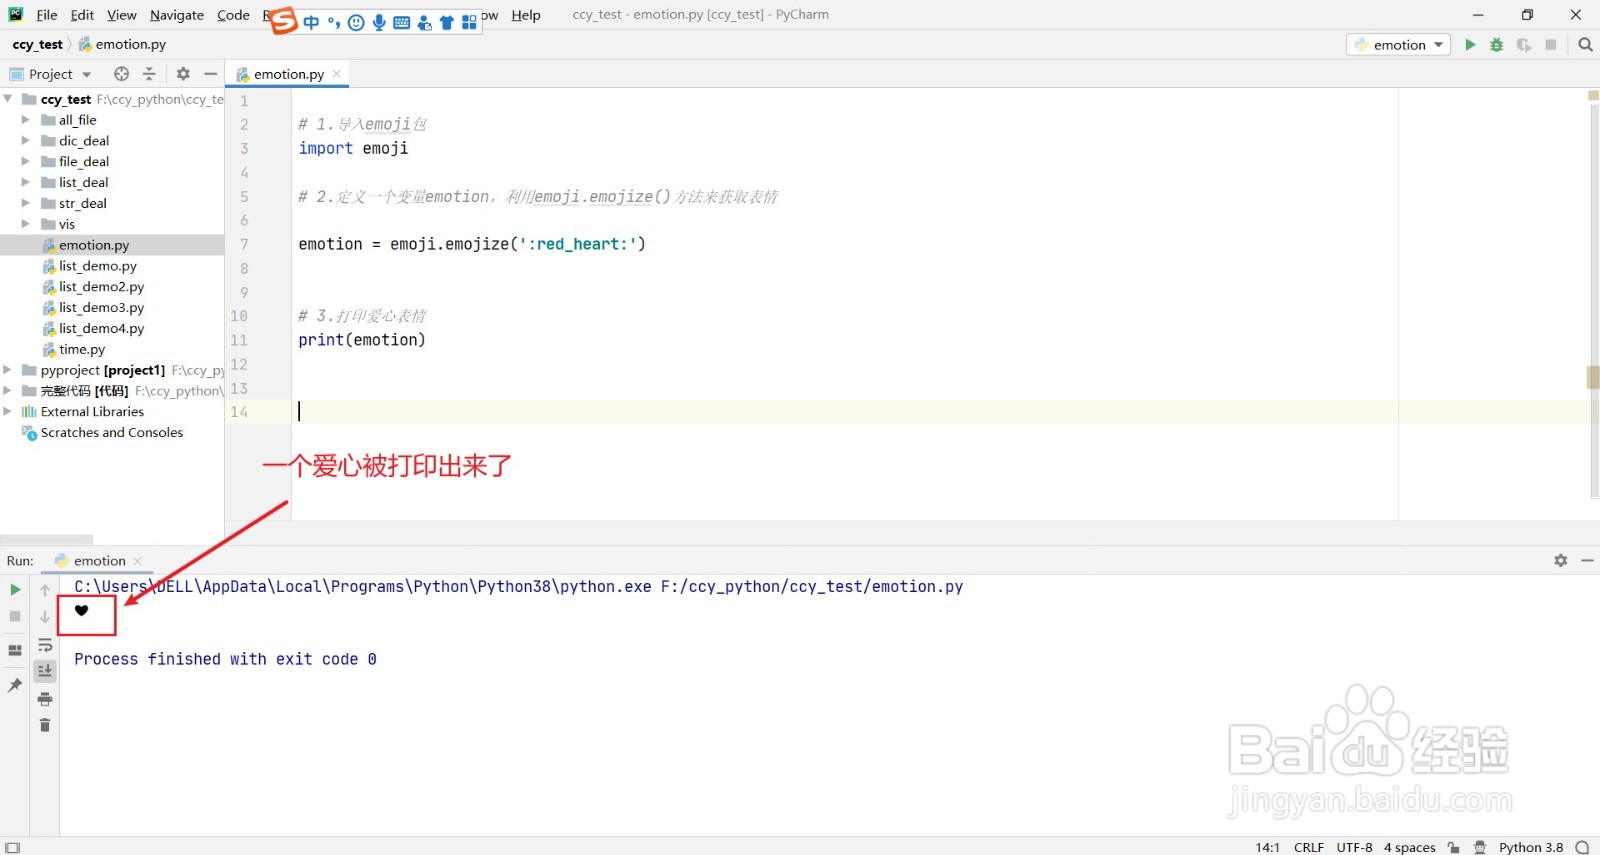Toggle the Sogou Chinese/English mode

point(311,22)
